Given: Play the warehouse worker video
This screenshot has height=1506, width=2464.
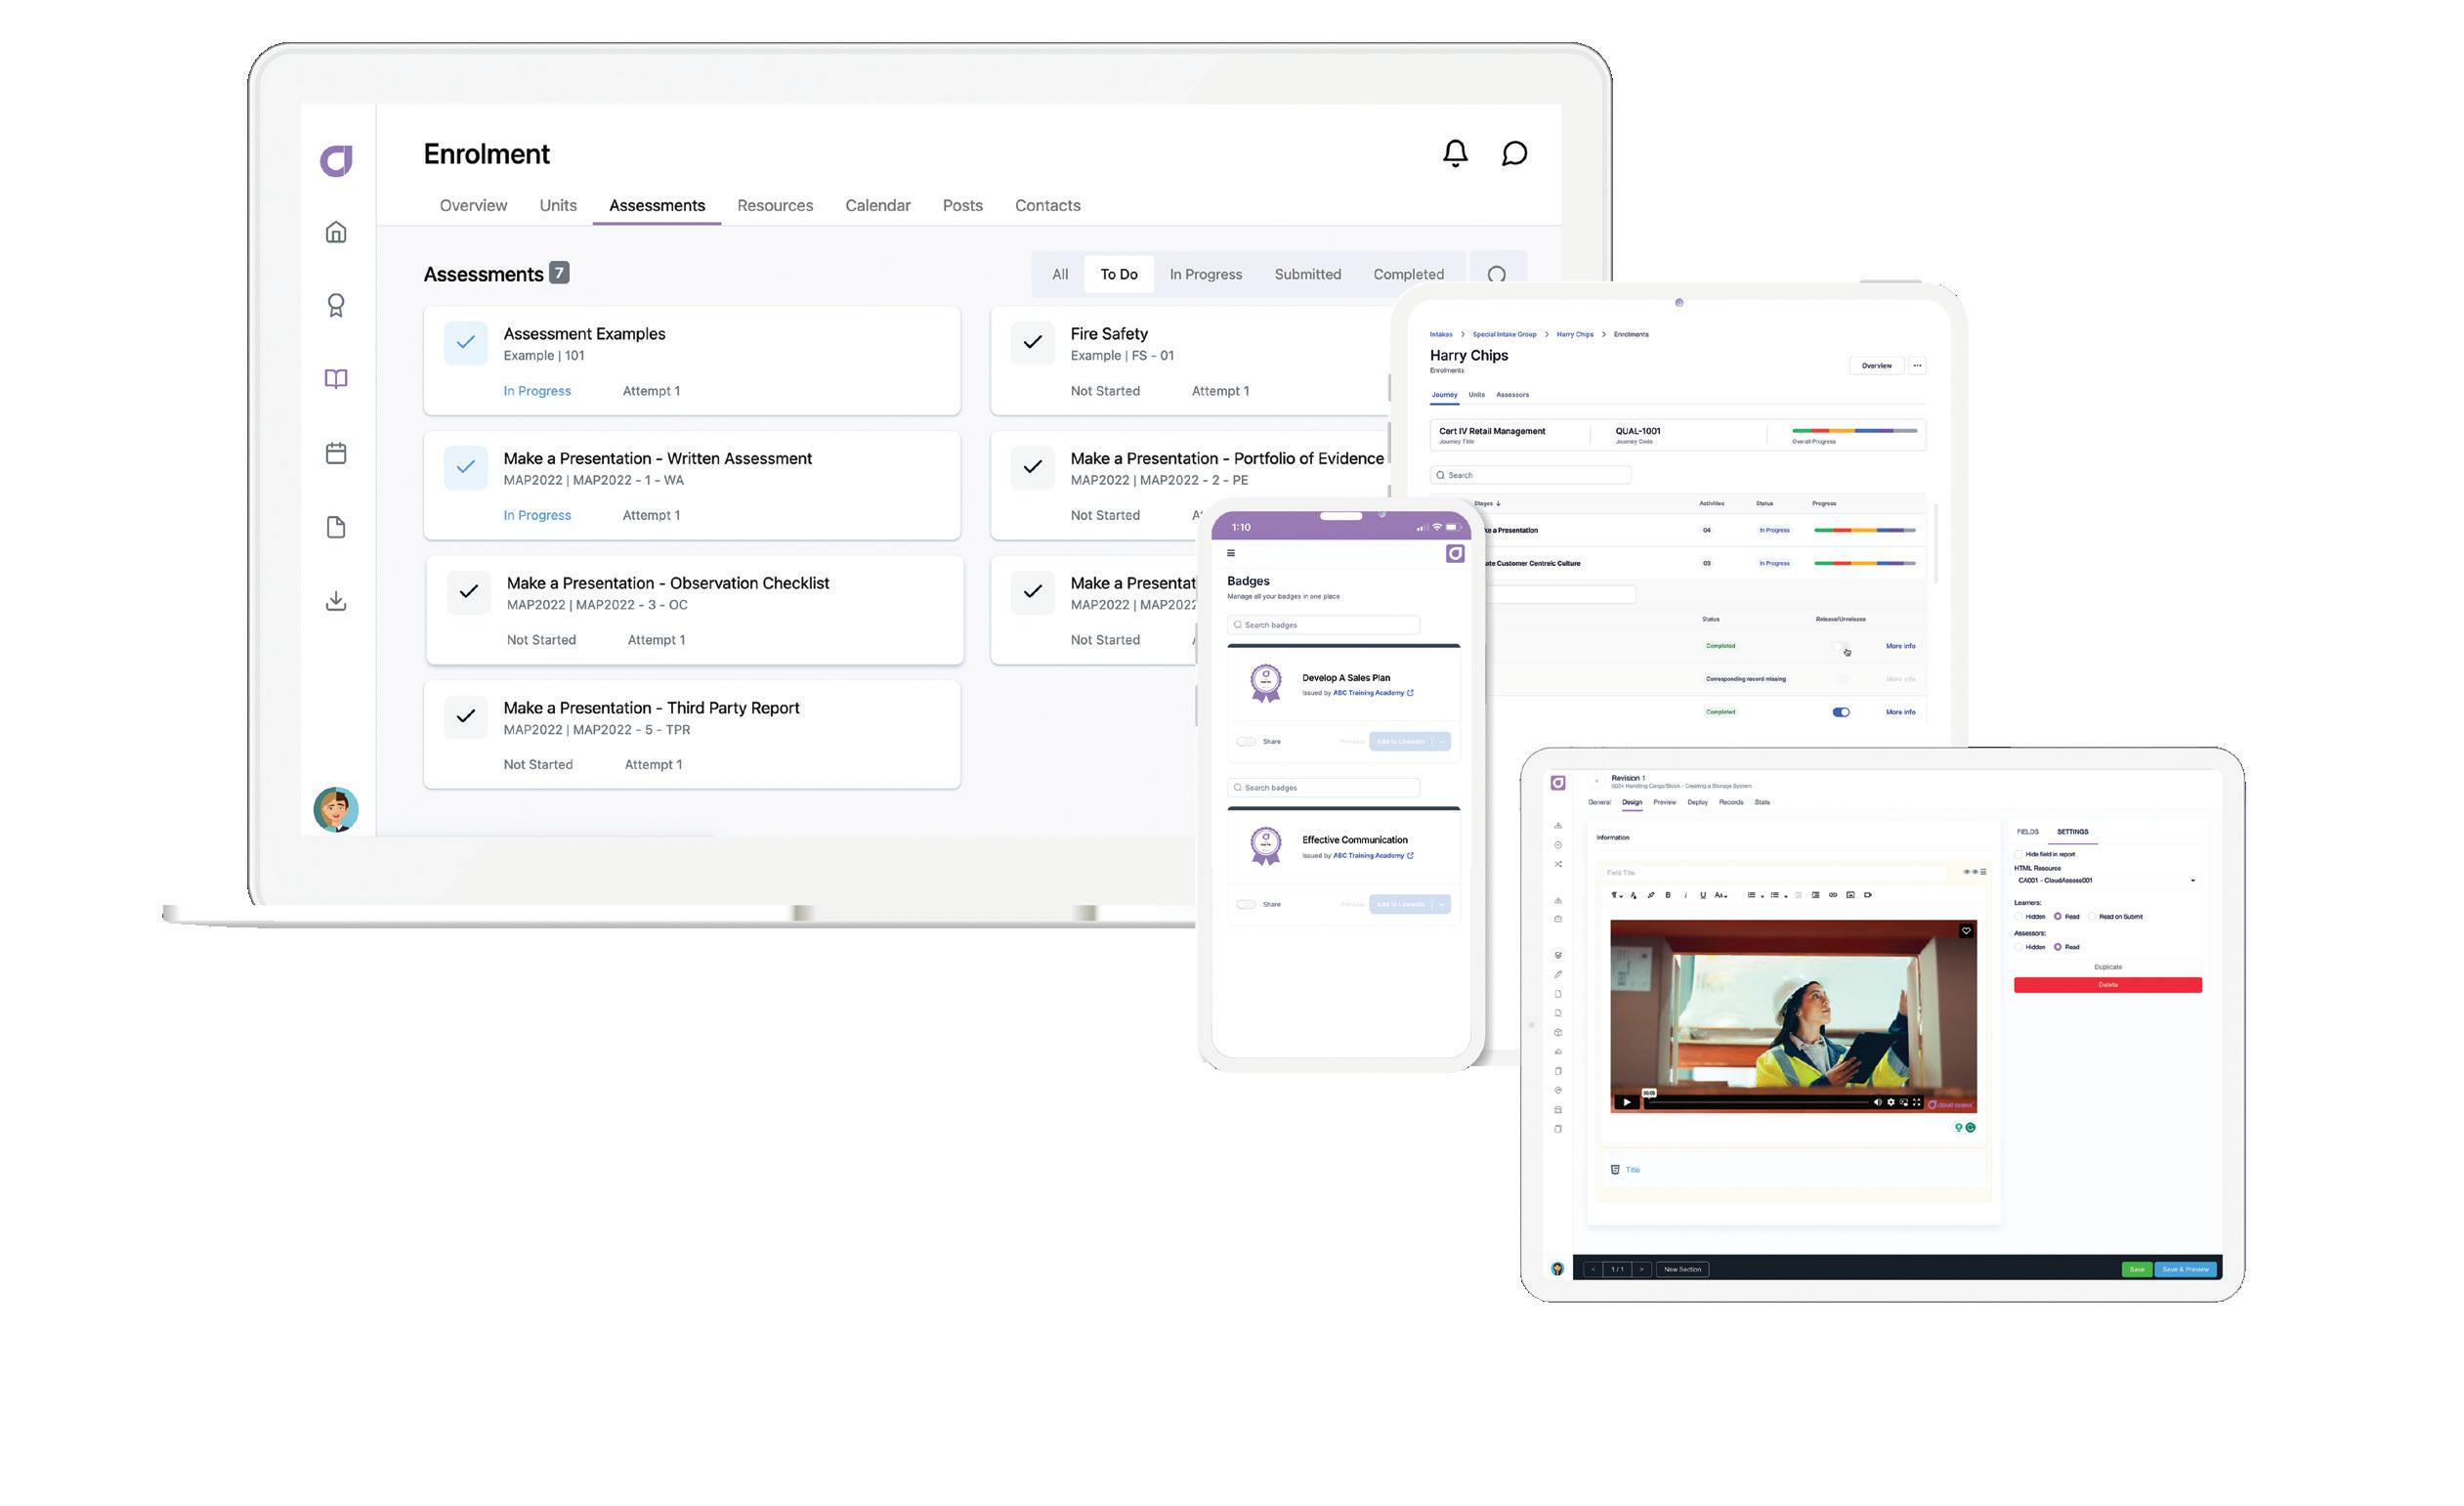Looking at the screenshot, I should pos(1627,1102).
